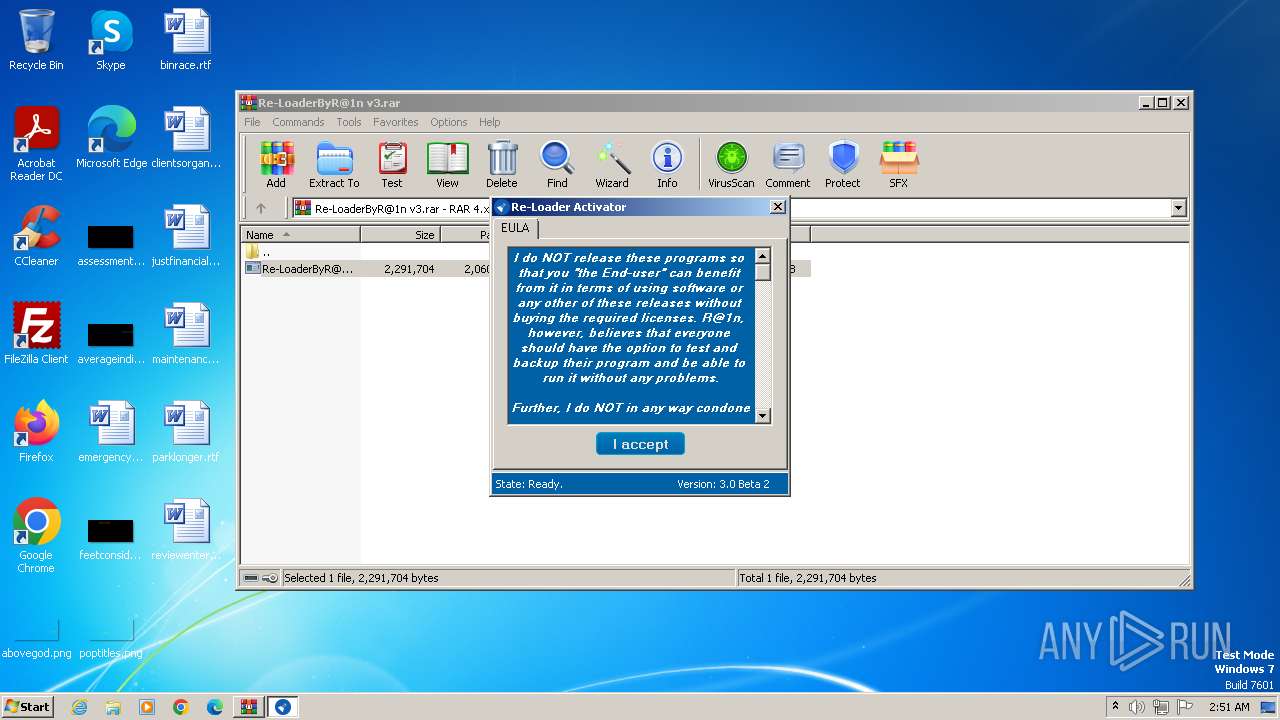Open Acrobat Reader DC shortcut
Viewport: 1280px width, 720px height.
(x=36, y=144)
